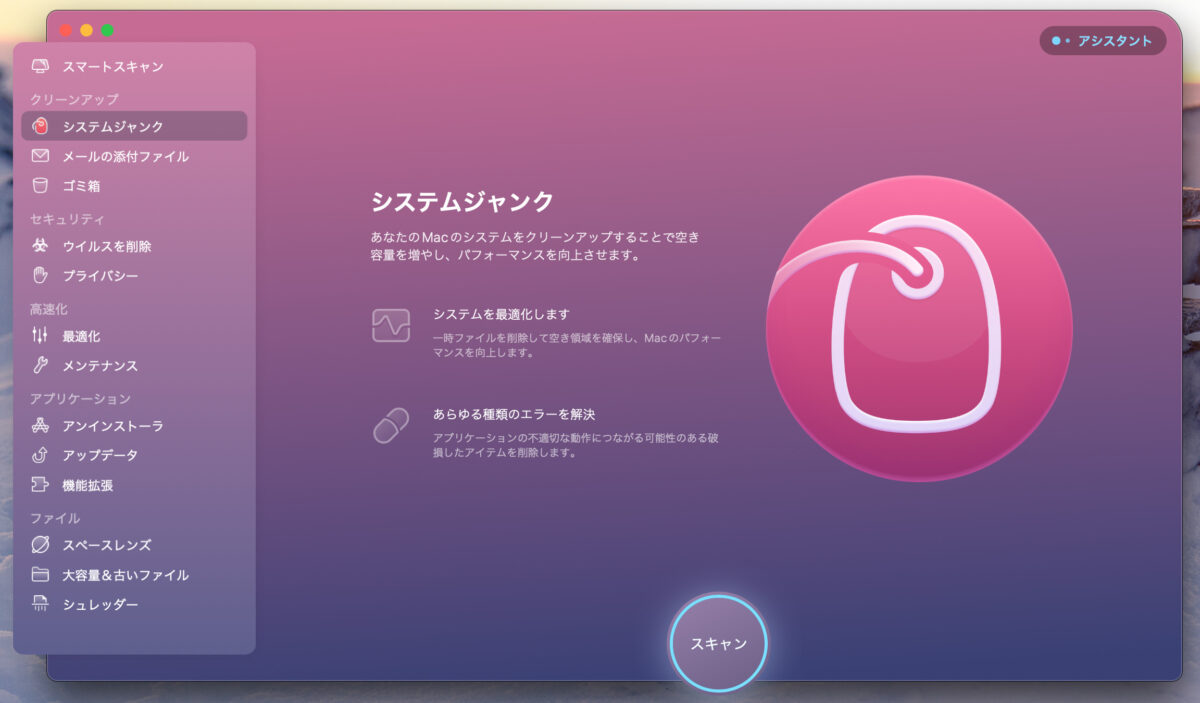The width and height of the screenshot is (1200, 703).
Task: Click the system optimization waveform icon
Action: tap(391, 325)
